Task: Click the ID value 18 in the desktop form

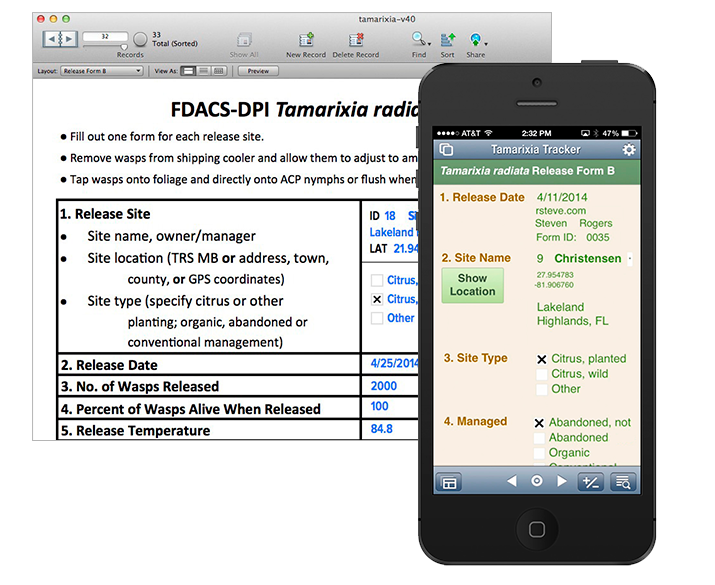Action: [x=390, y=216]
